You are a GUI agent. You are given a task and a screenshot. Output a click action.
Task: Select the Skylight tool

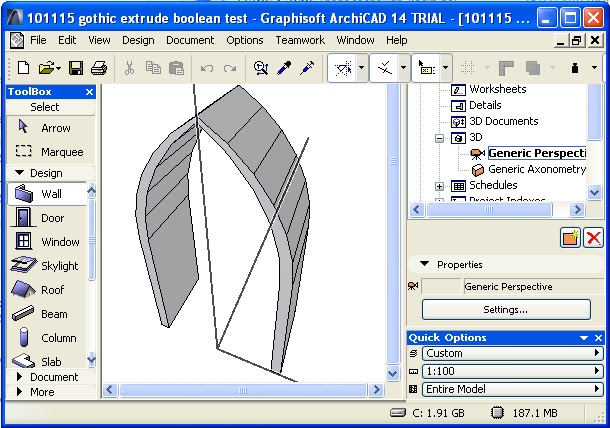[x=47, y=266]
